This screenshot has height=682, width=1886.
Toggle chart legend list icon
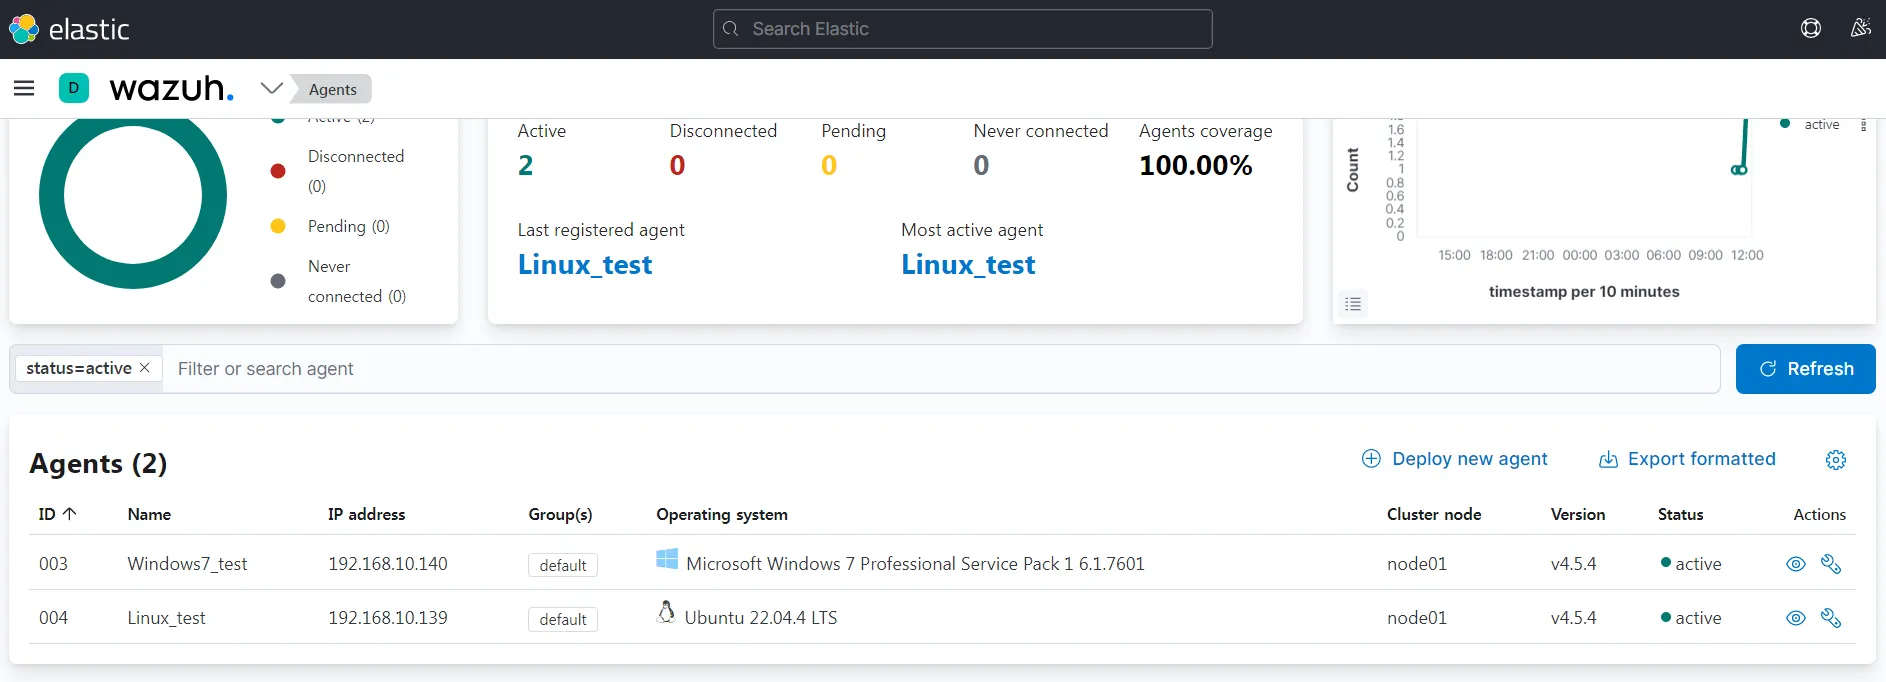[1353, 304]
